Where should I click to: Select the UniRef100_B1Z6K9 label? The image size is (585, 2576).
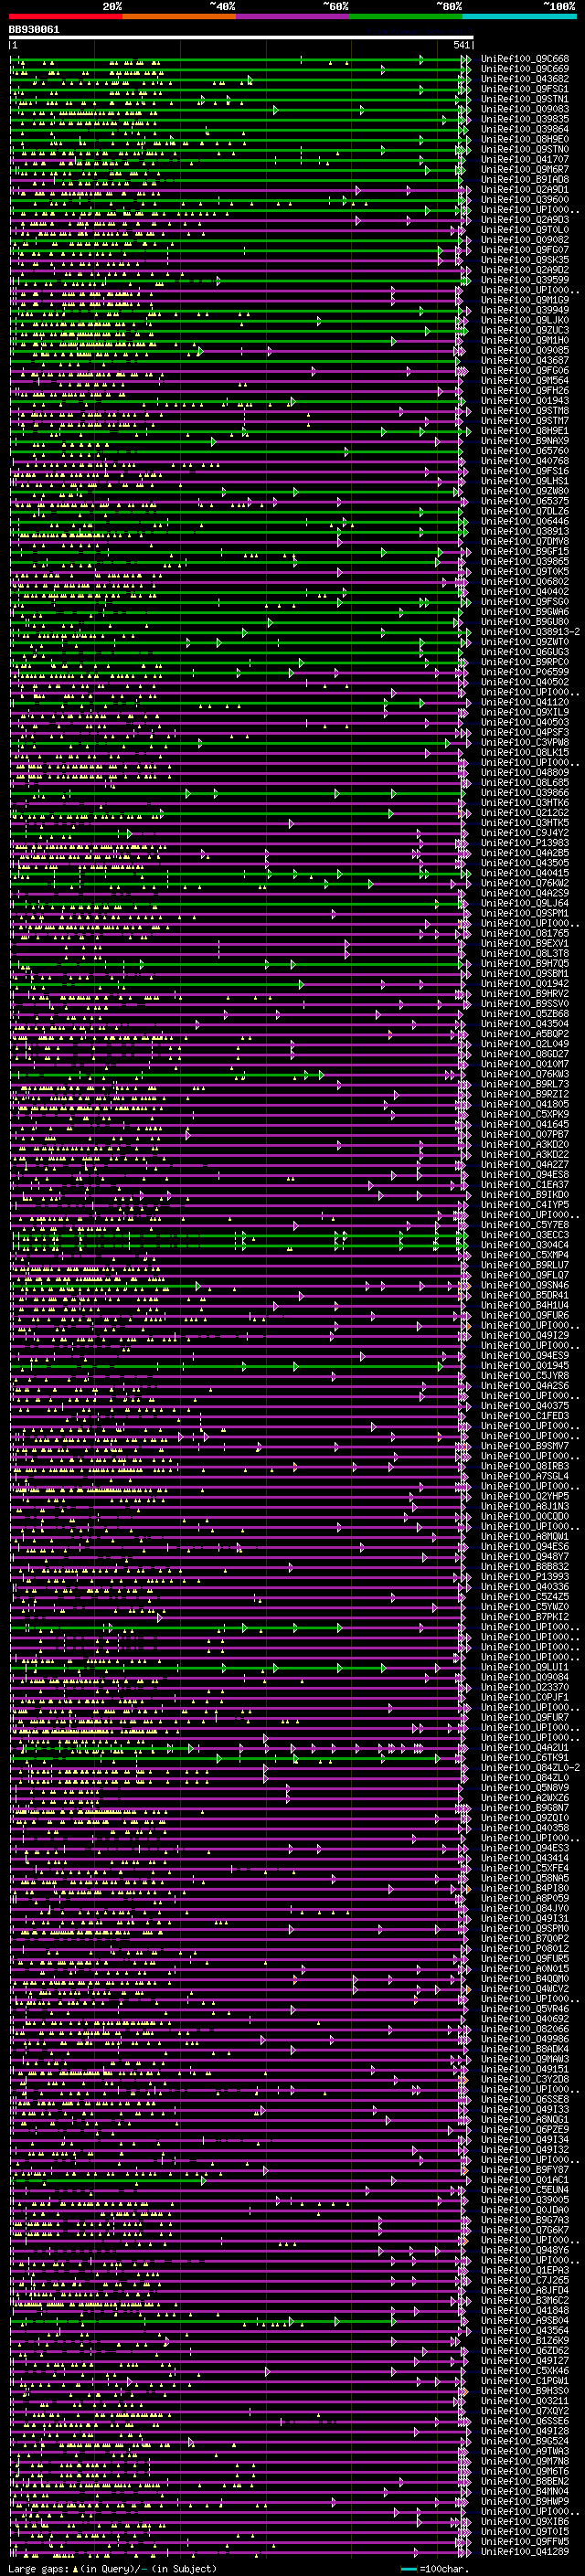pyautogui.click(x=525, y=2340)
